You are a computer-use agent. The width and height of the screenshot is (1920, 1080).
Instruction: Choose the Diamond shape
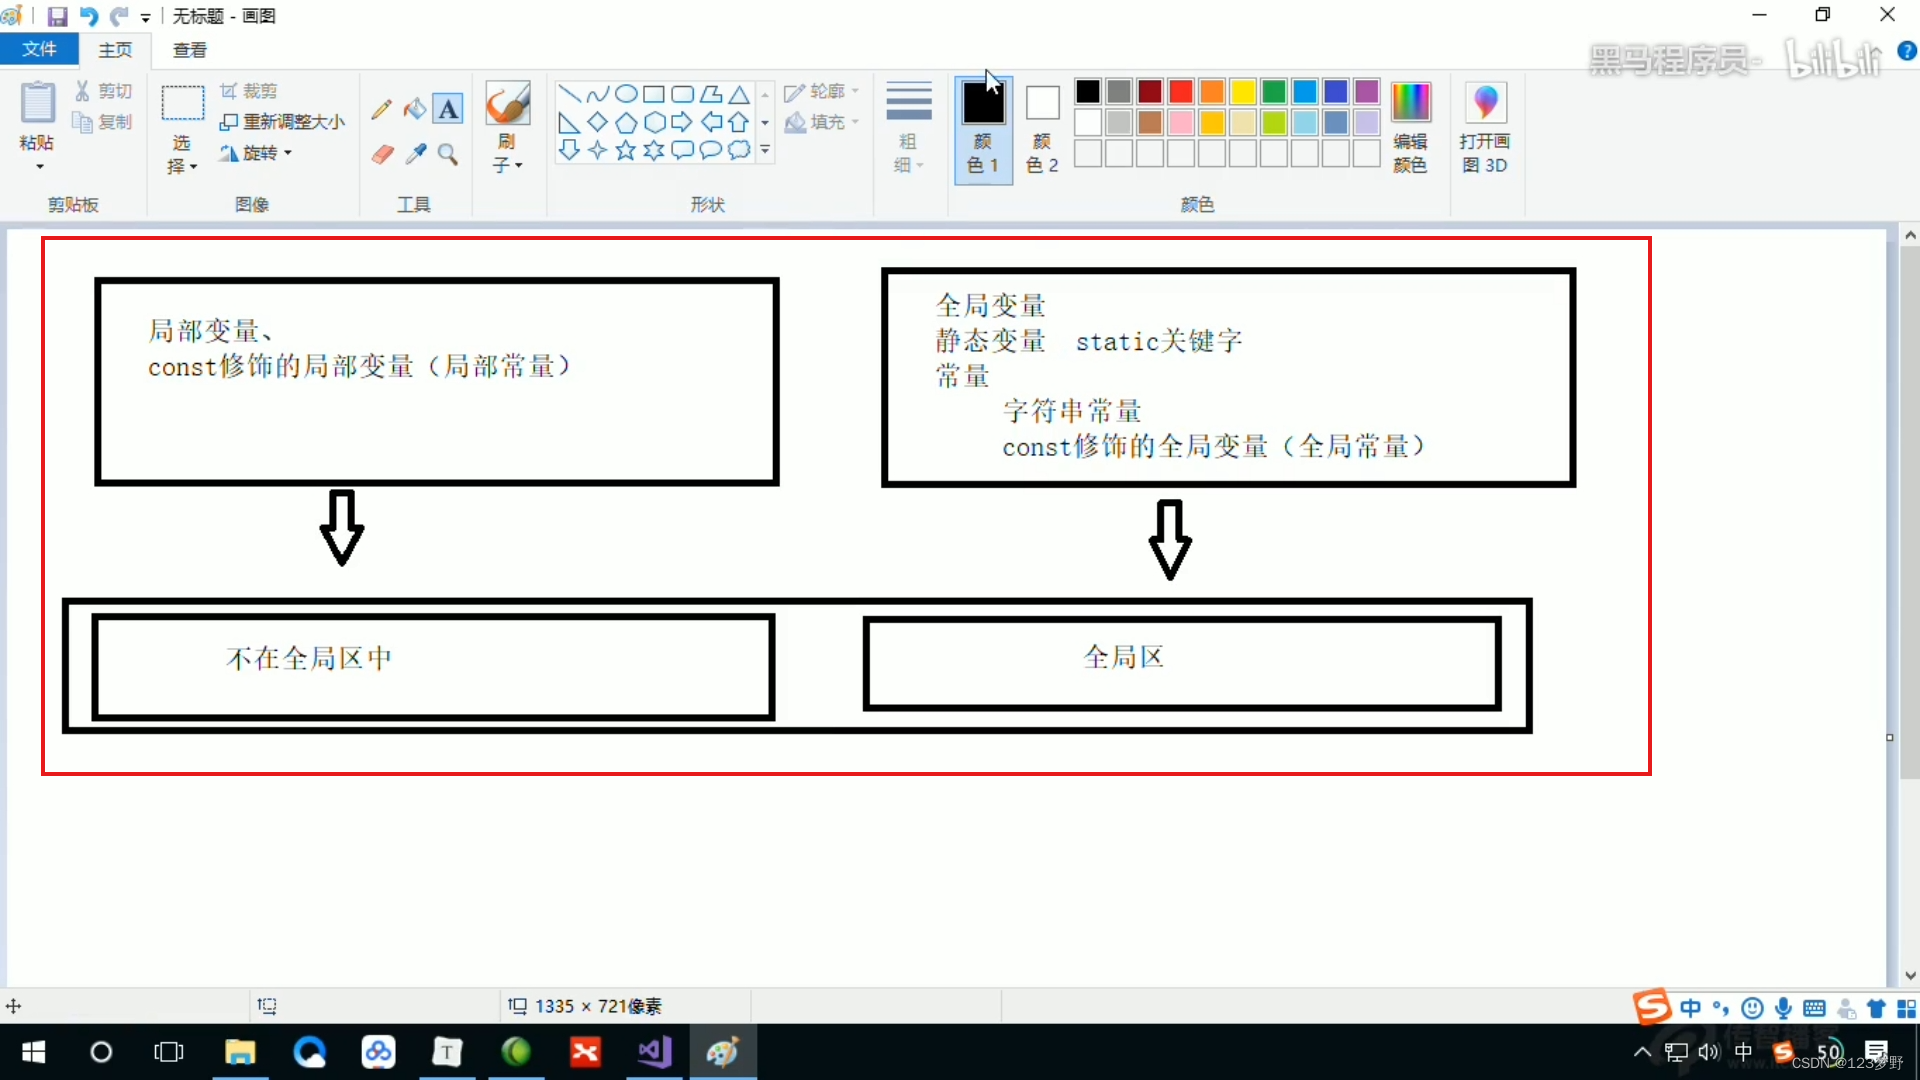598,122
